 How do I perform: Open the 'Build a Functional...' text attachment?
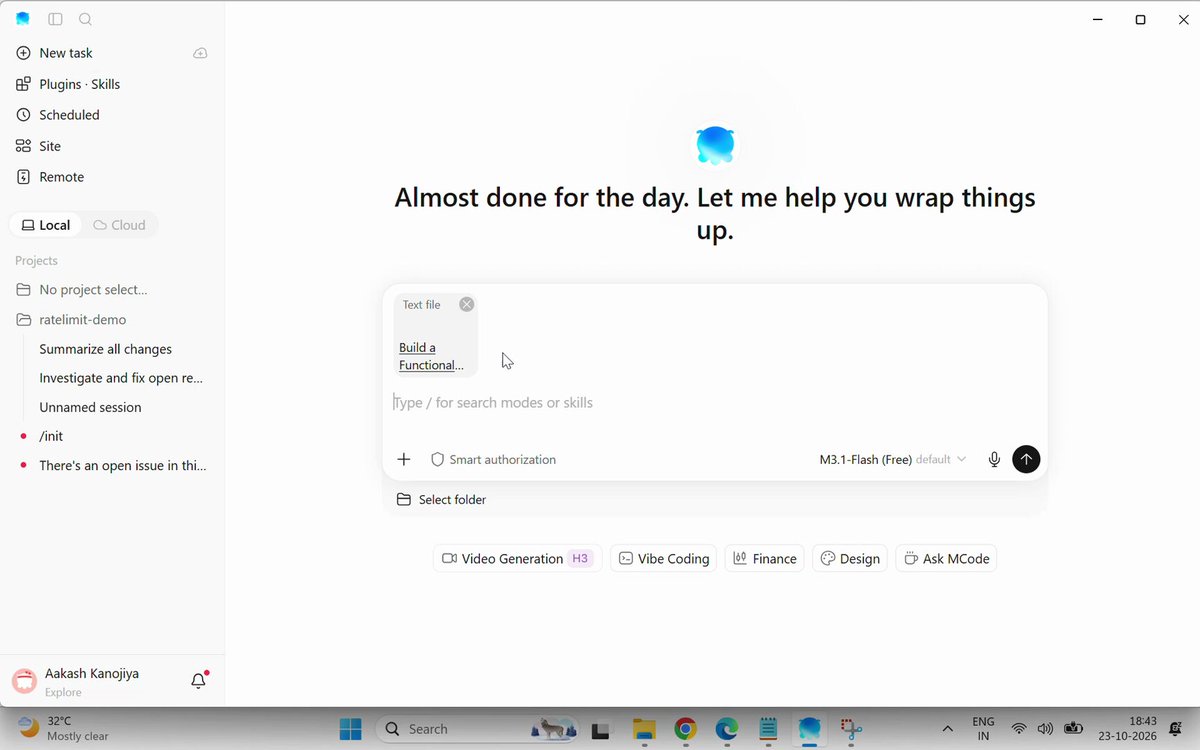pyautogui.click(x=431, y=356)
